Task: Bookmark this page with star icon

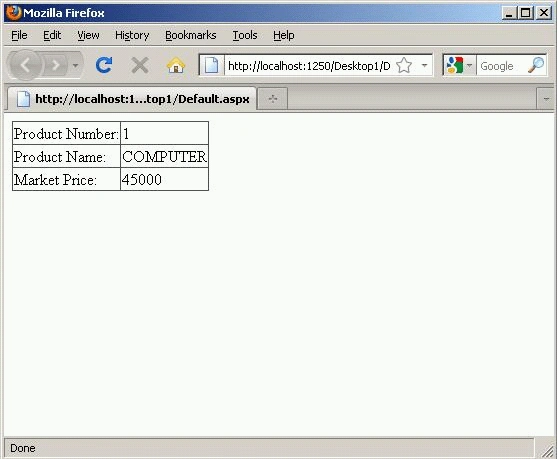Action: click(x=404, y=65)
